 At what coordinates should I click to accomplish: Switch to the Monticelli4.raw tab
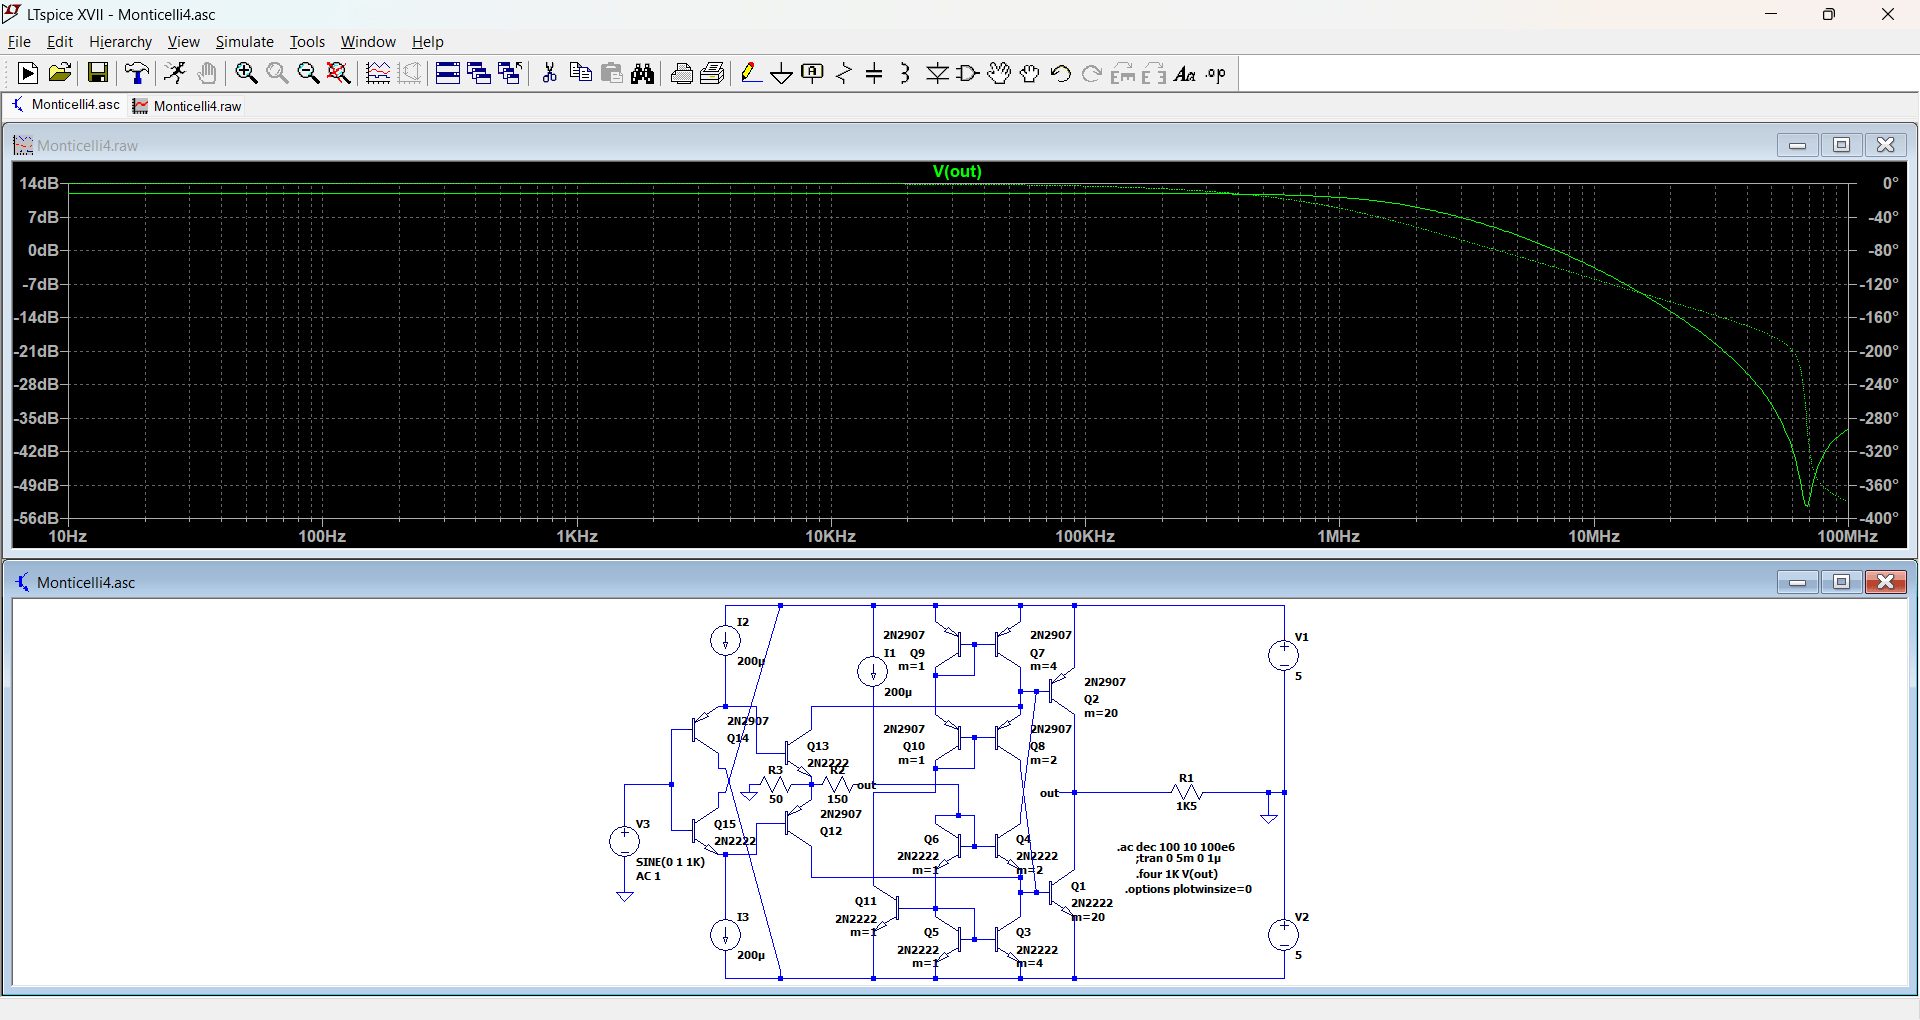click(x=188, y=106)
